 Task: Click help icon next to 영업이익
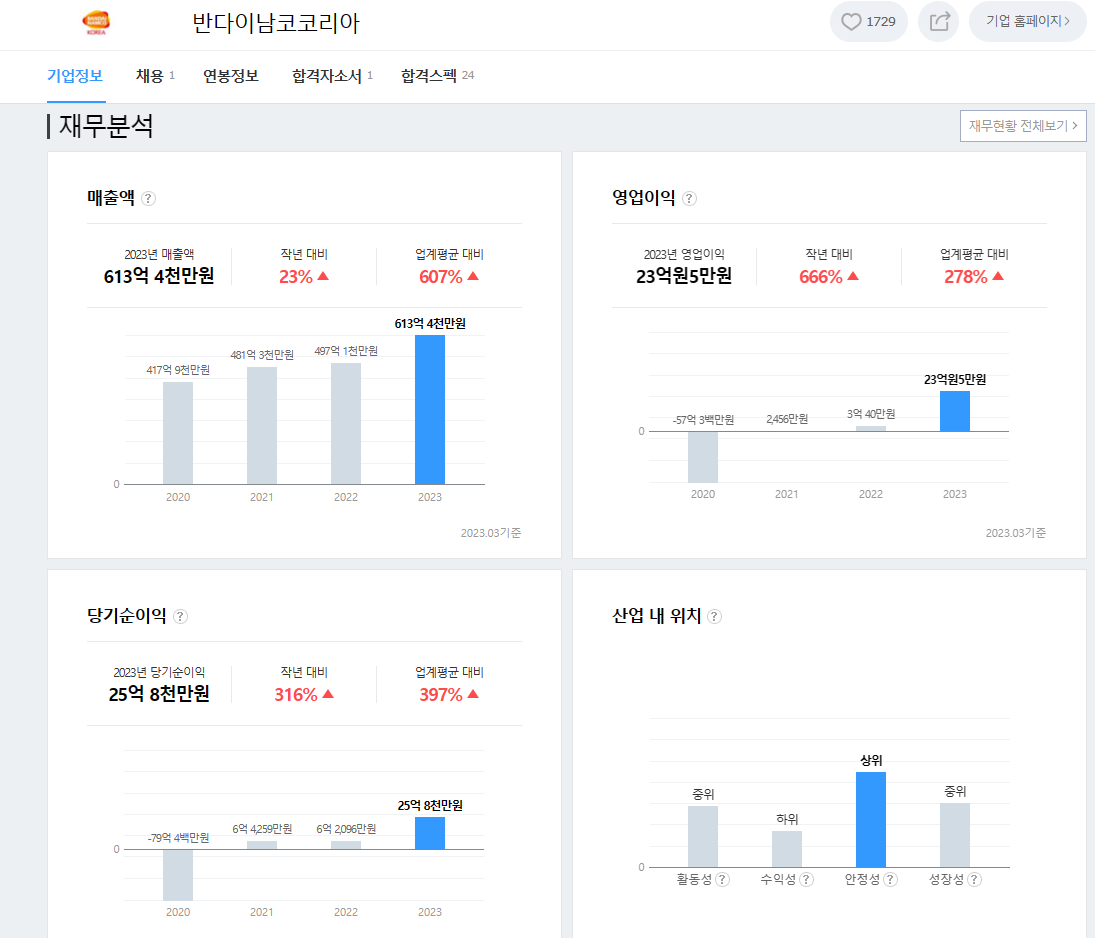pyautogui.click(x=689, y=198)
